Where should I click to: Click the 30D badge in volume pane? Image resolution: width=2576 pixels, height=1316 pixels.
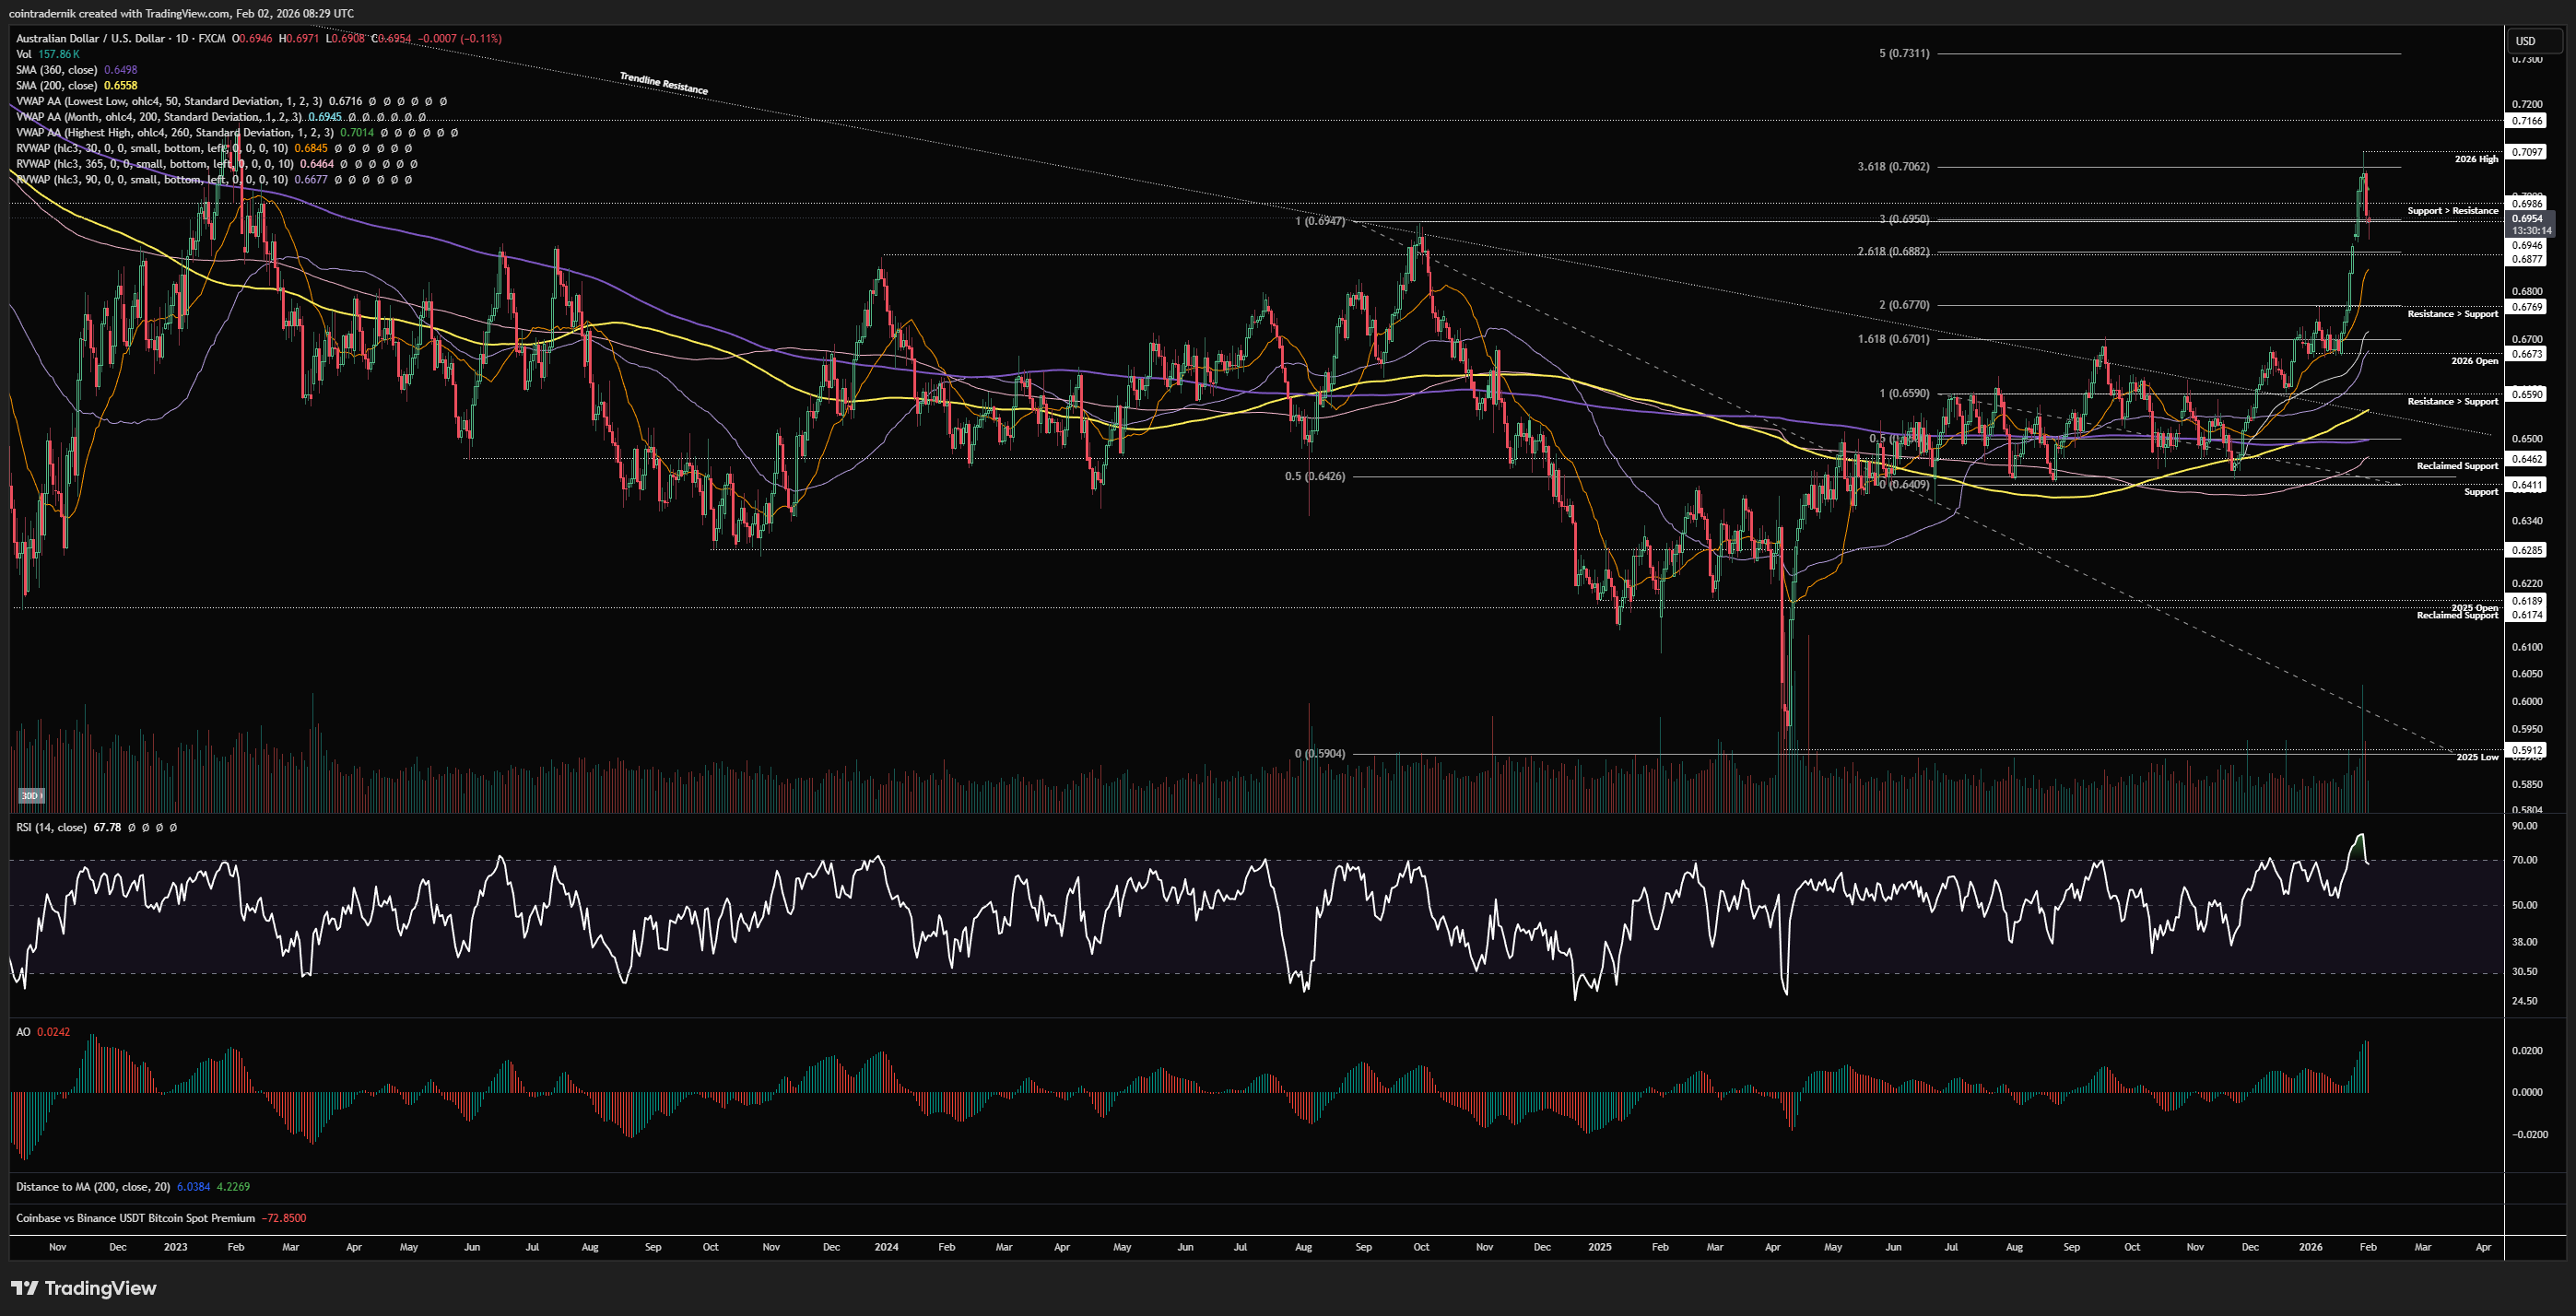coord(30,796)
